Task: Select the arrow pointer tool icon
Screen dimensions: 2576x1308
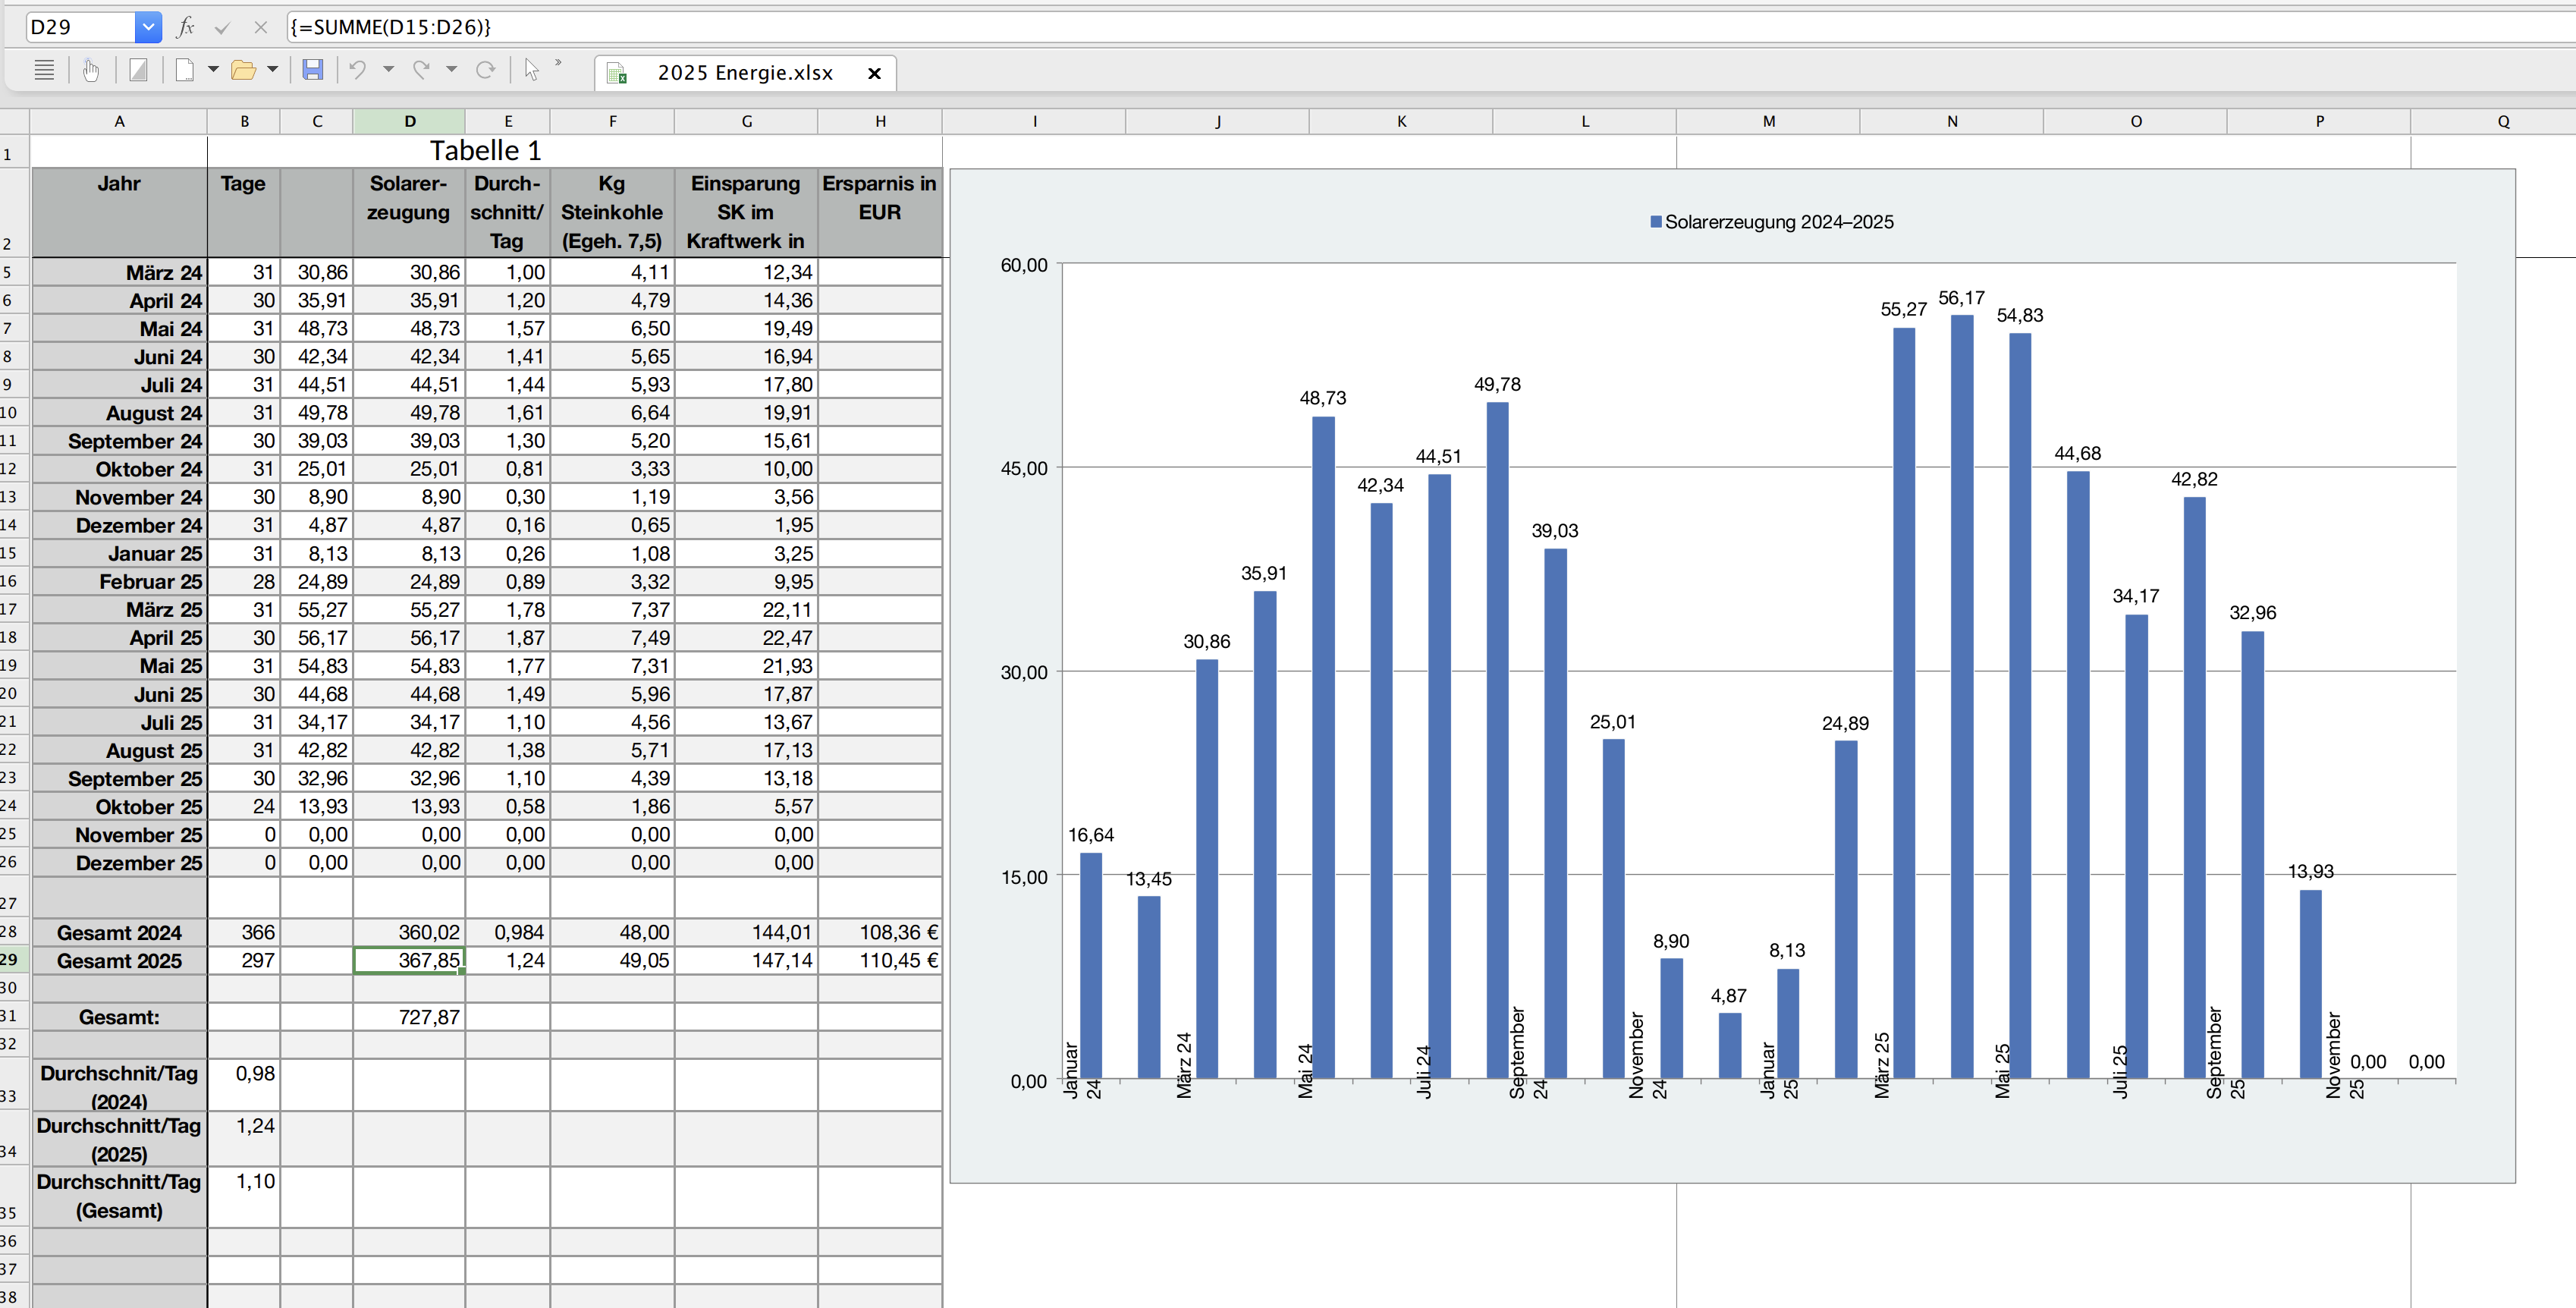Action: (531, 70)
